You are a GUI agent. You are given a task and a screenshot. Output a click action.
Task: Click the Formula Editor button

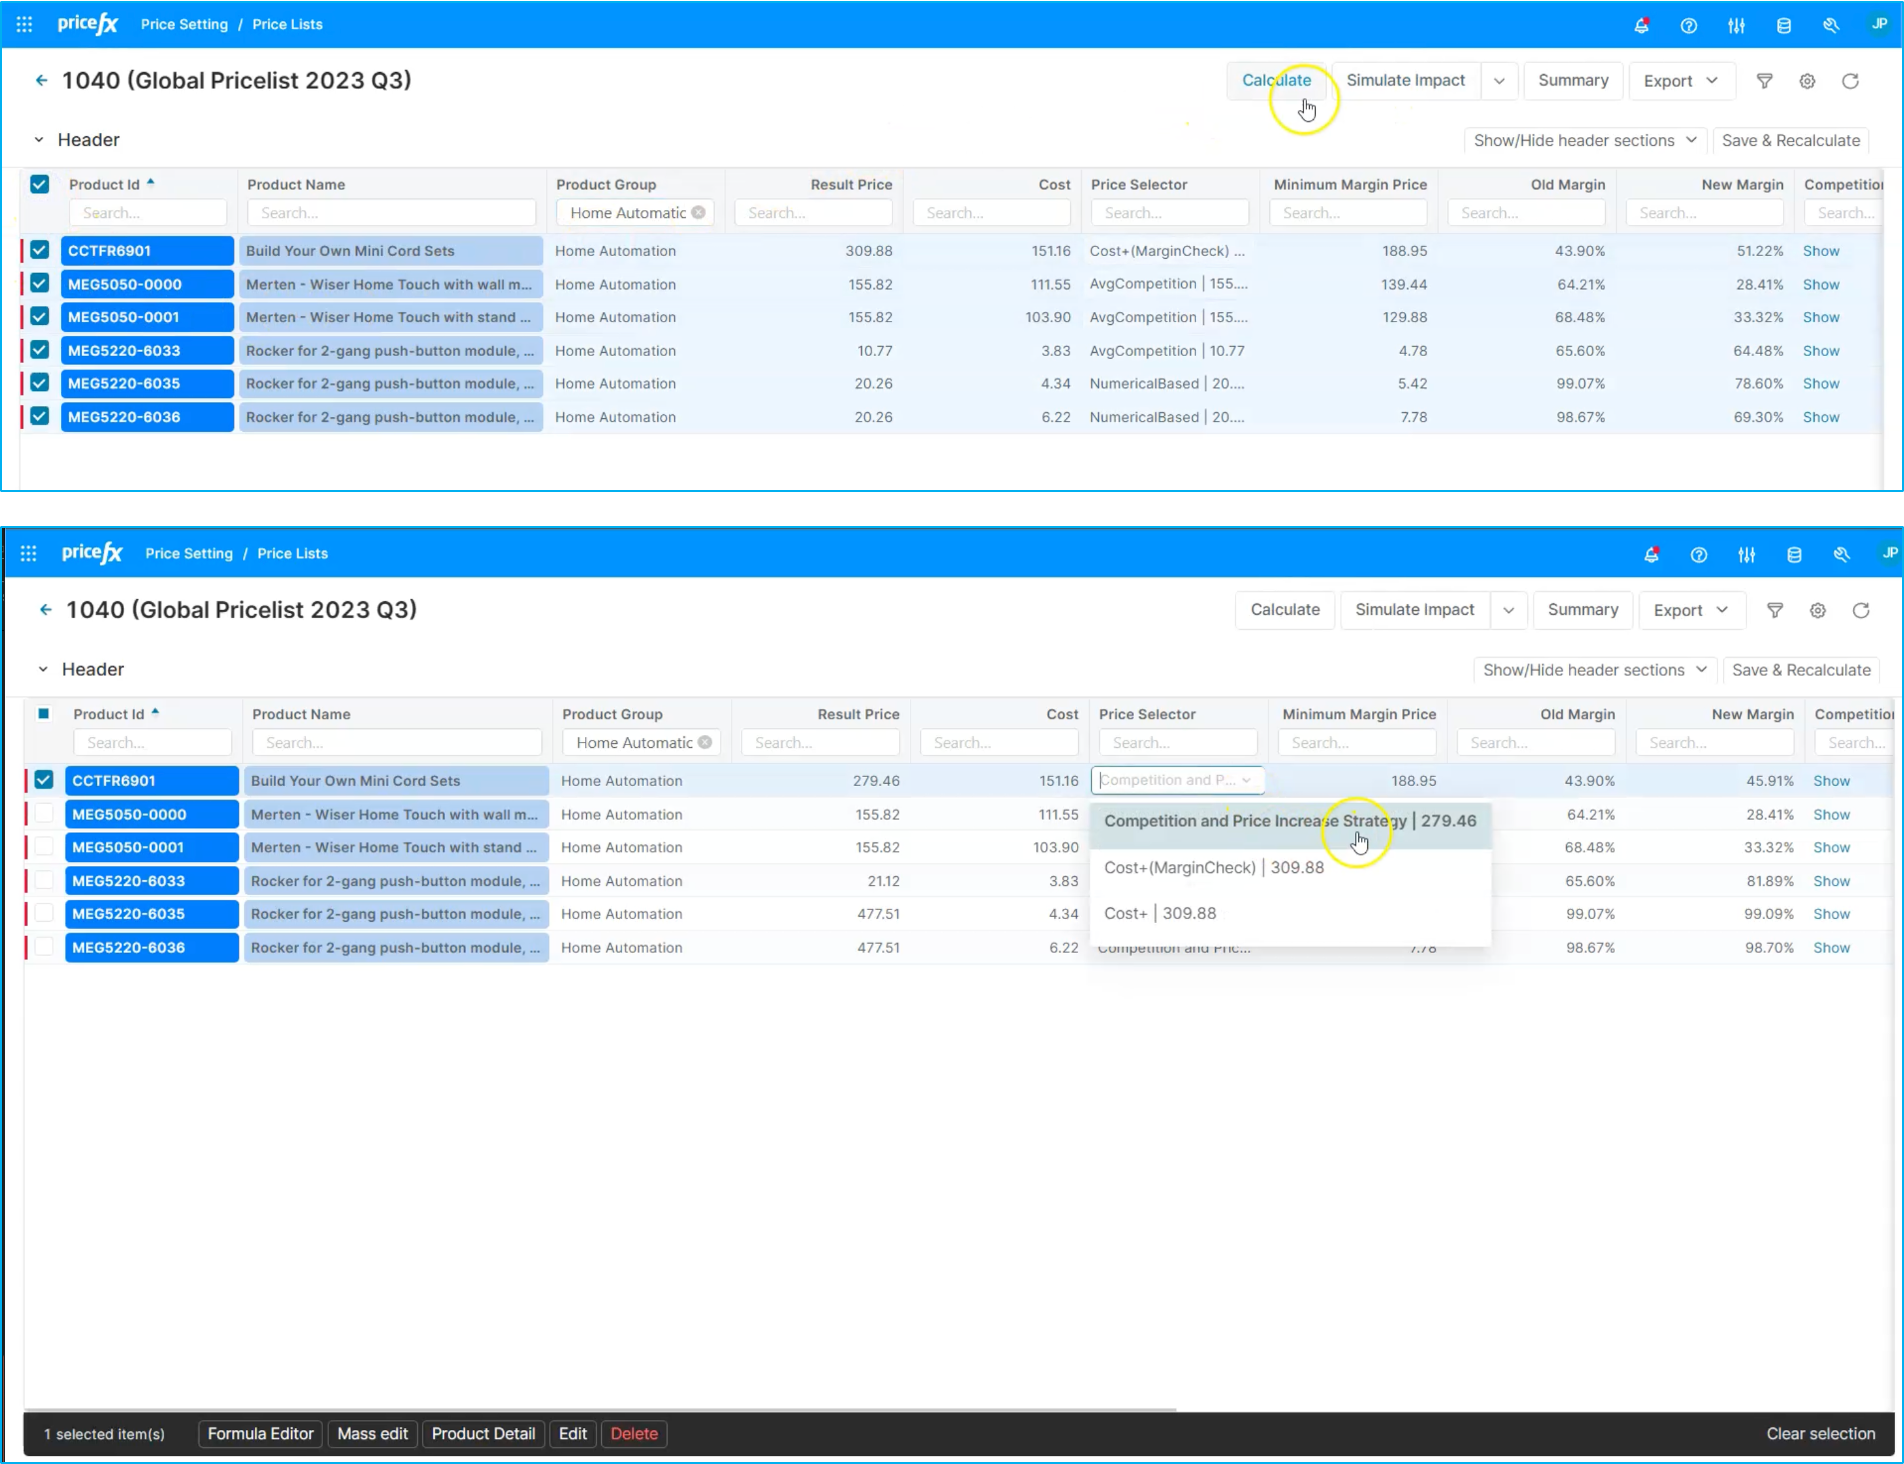(x=260, y=1433)
